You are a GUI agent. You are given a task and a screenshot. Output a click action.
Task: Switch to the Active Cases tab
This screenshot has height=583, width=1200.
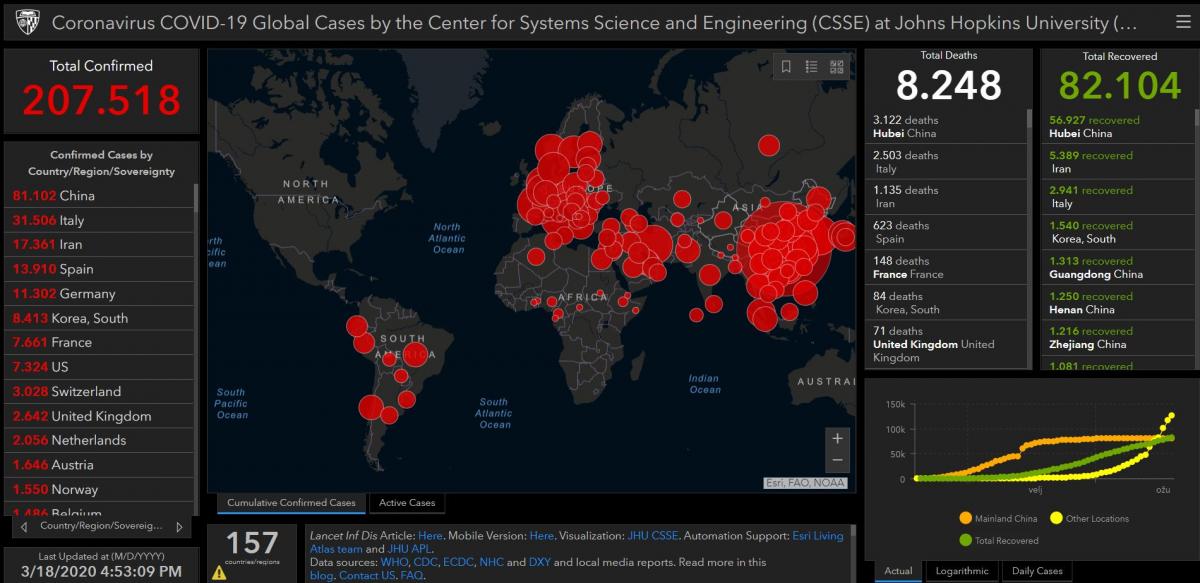[x=406, y=503]
